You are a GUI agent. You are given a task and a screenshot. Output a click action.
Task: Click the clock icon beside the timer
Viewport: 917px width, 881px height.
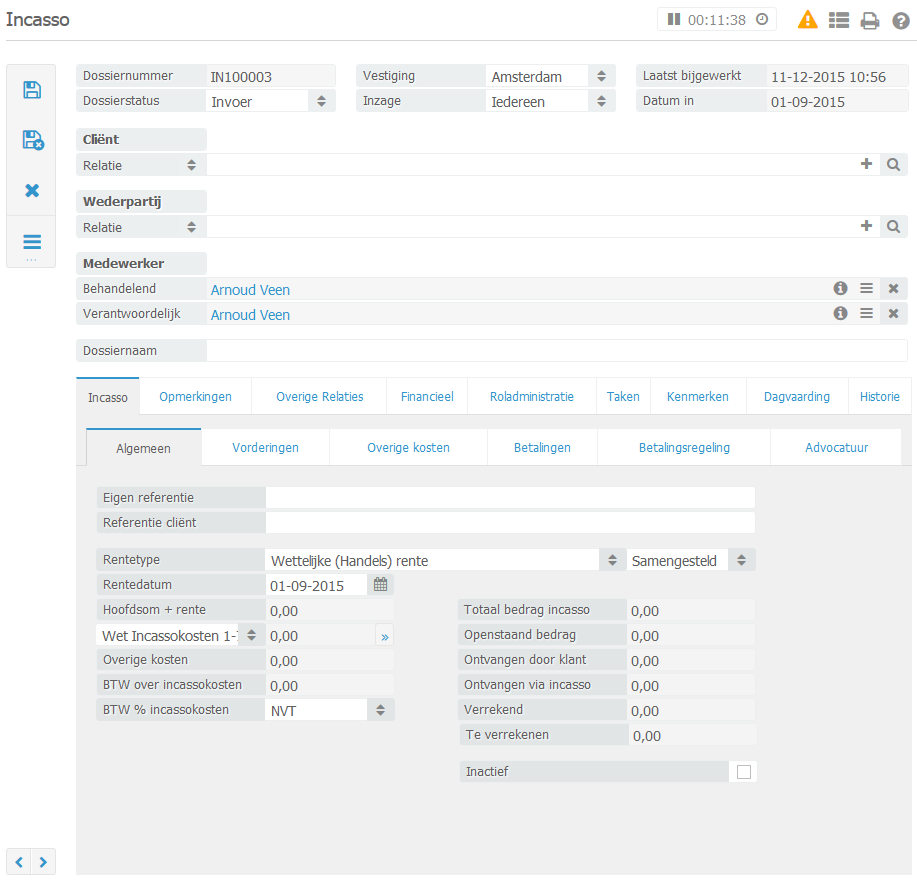(x=762, y=19)
